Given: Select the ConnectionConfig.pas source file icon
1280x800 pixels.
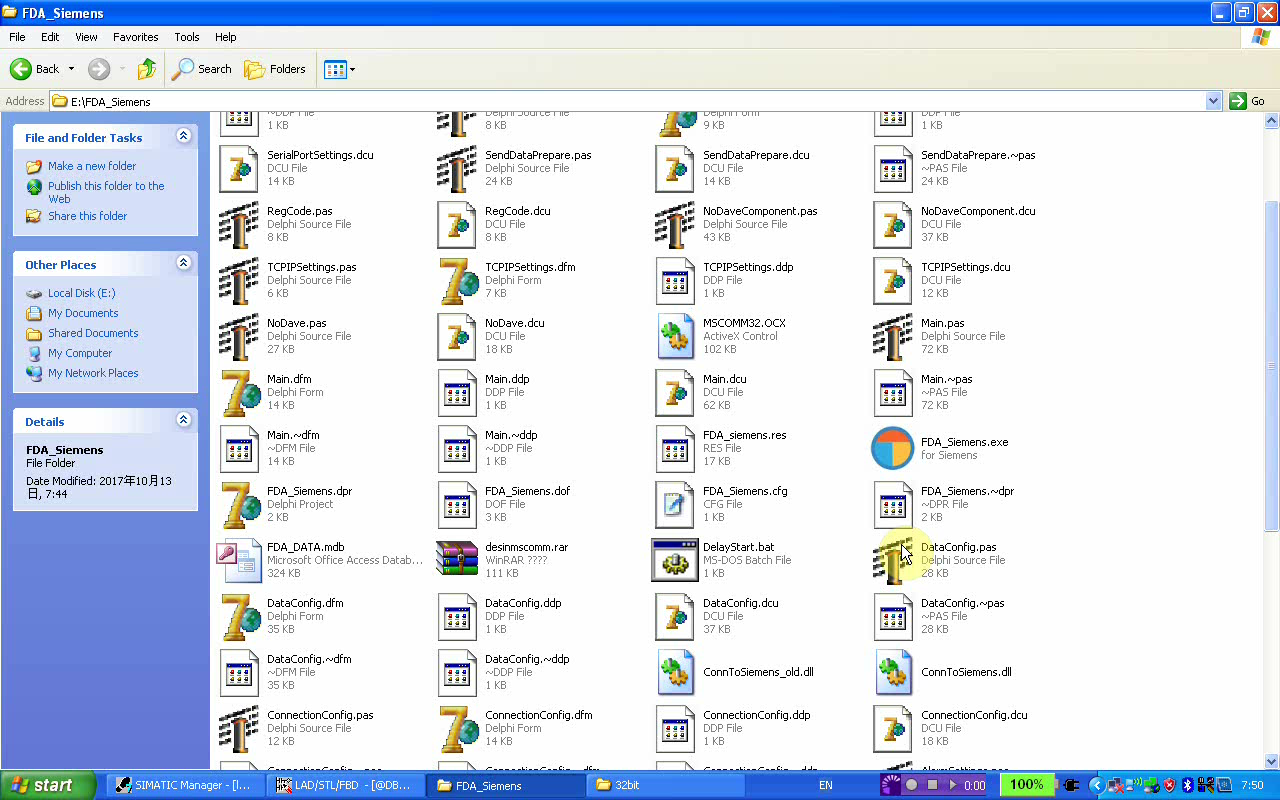Looking at the screenshot, I should tap(240, 728).
